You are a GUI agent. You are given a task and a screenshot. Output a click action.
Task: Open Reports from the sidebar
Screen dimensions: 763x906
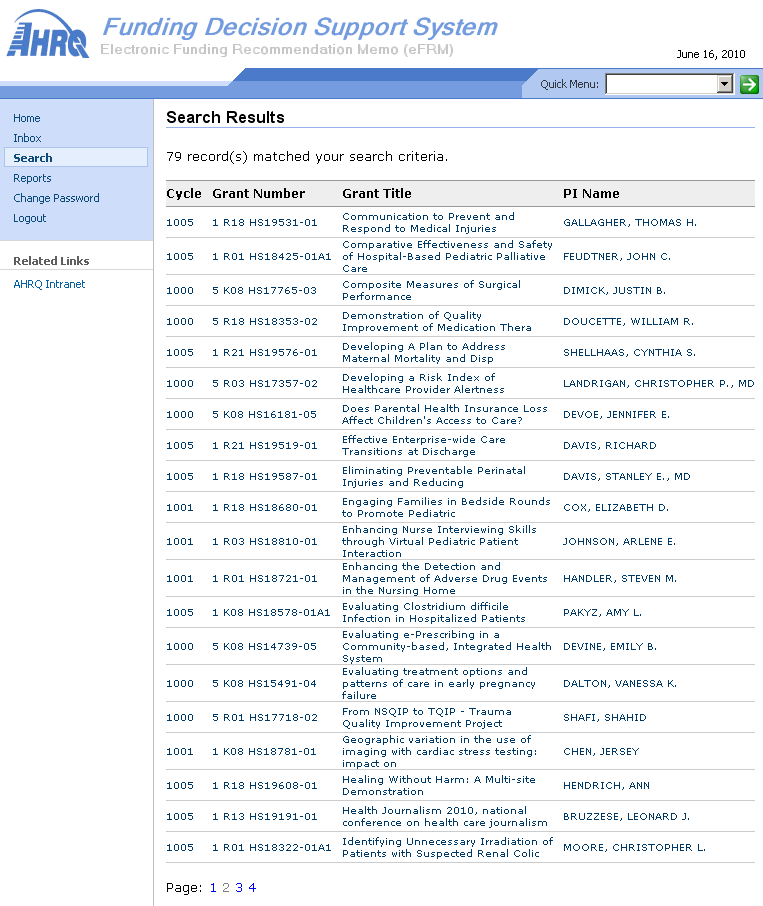(x=32, y=178)
